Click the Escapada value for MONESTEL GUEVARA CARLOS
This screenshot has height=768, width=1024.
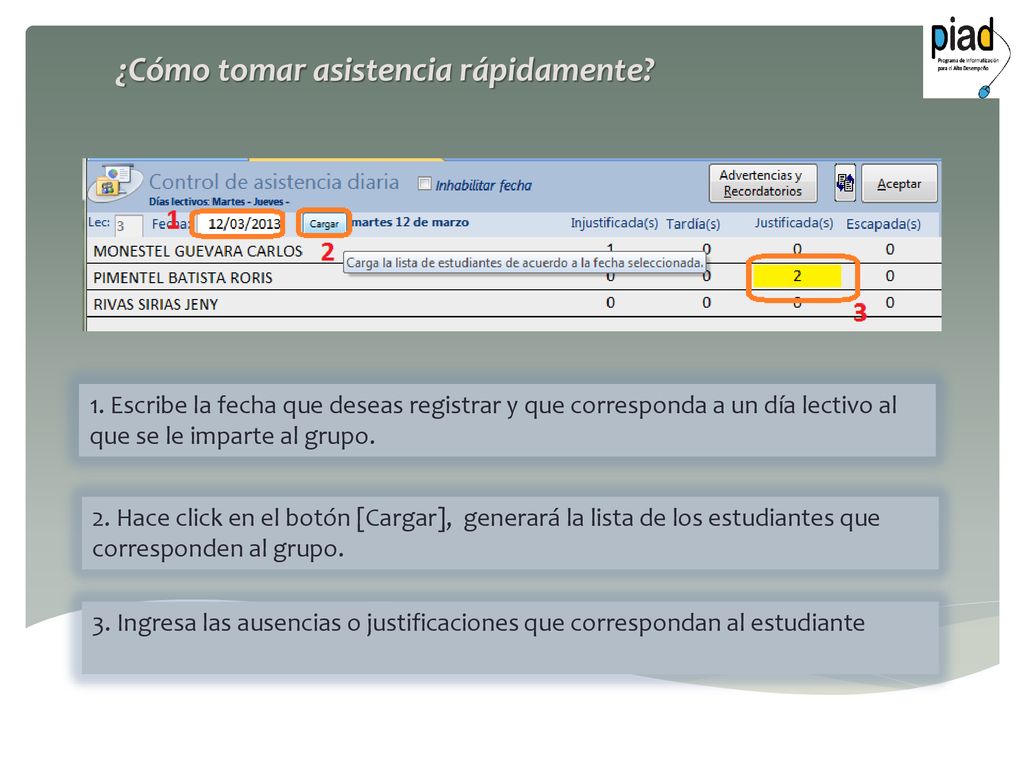click(x=889, y=249)
